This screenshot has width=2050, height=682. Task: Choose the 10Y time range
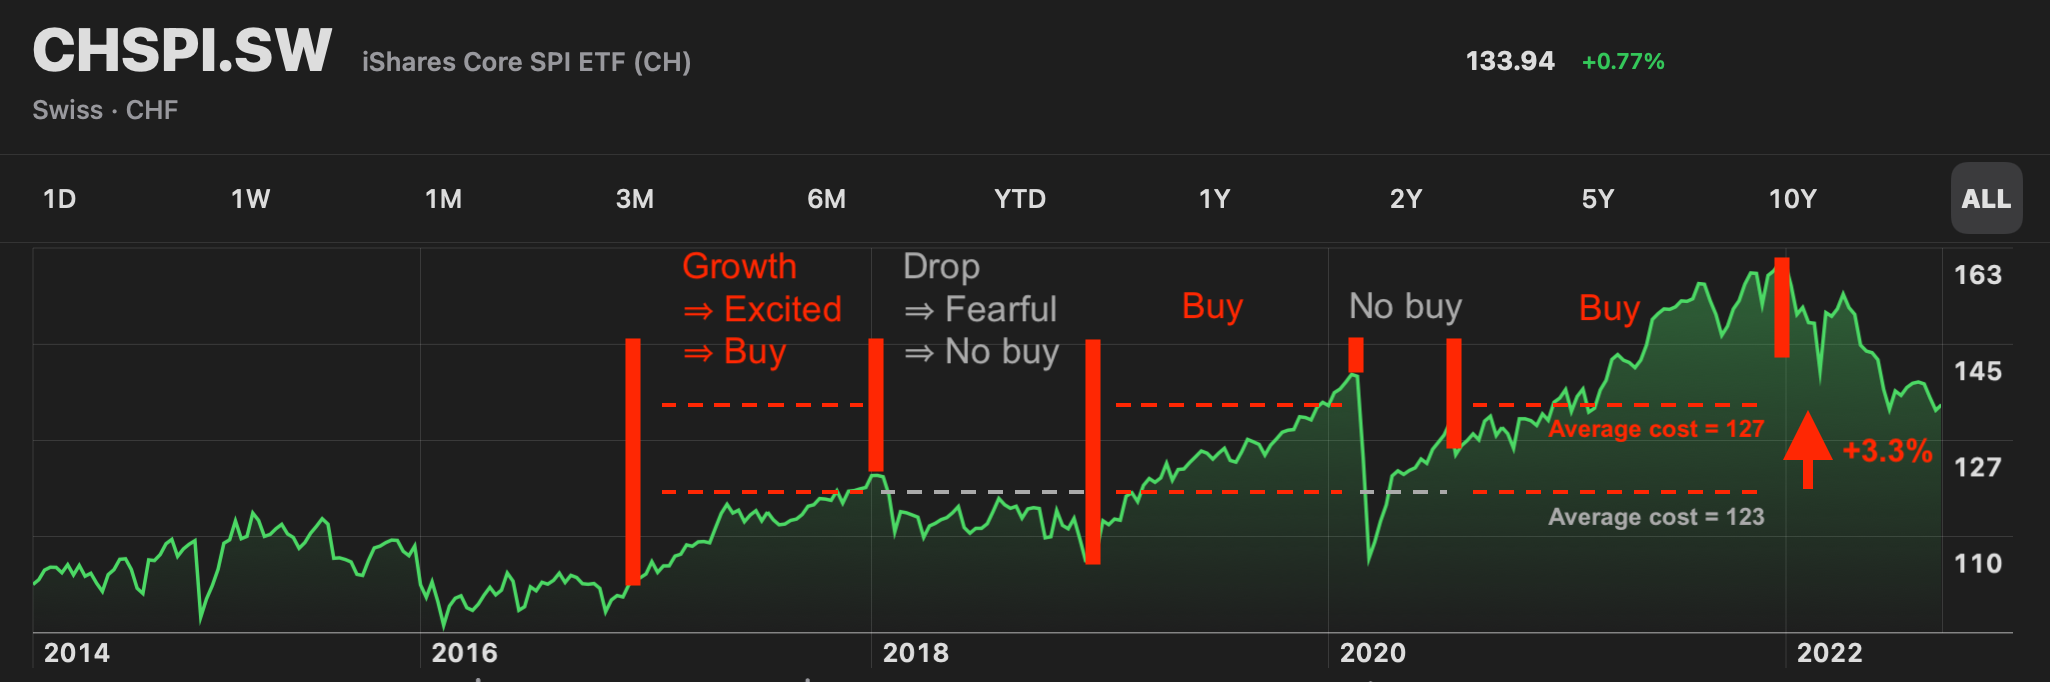[x=1793, y=199]
